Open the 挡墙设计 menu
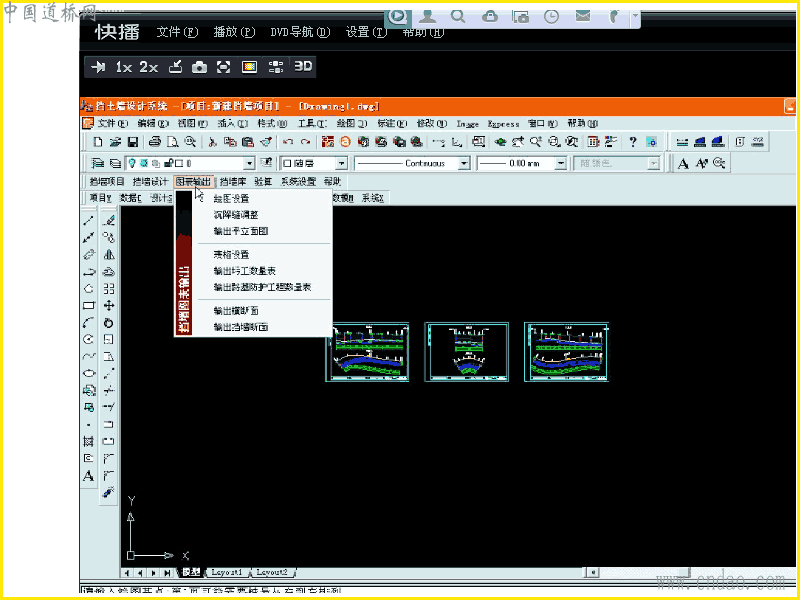Image resolution: width=800 pixels, height=600 pixels. [x=150, y=181]
